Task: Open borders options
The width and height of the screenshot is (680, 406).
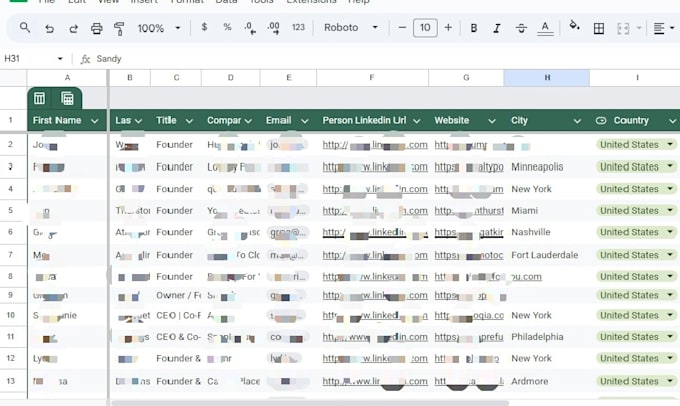Action: pyautogui.click(x=598, y=29)
